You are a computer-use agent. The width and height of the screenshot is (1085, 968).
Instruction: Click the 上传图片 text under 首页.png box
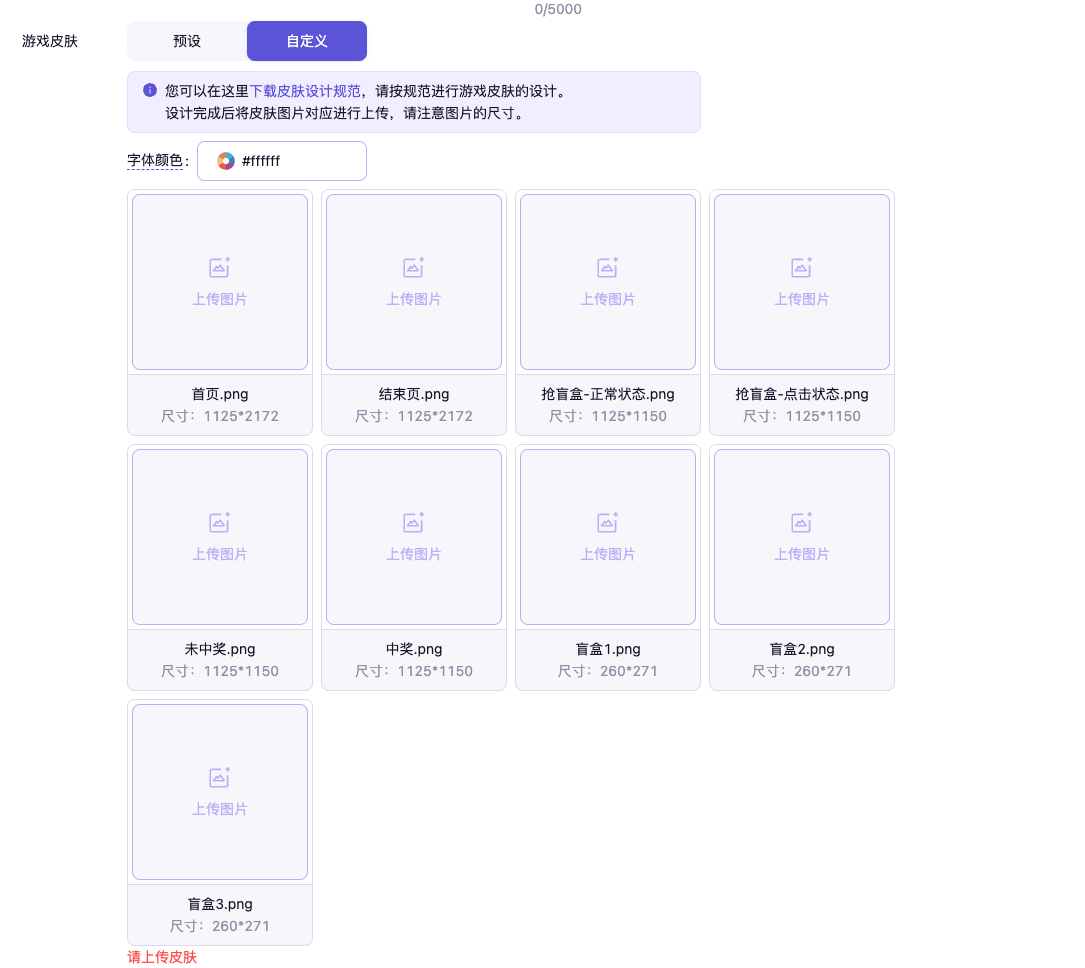tap(220, 299)
